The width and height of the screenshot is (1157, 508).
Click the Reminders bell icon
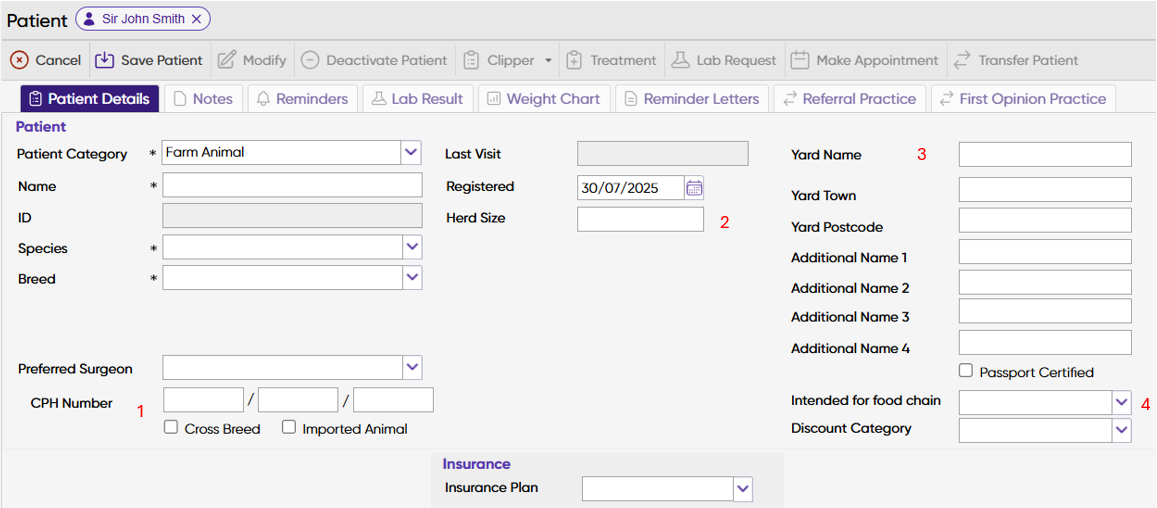[263, 99]
